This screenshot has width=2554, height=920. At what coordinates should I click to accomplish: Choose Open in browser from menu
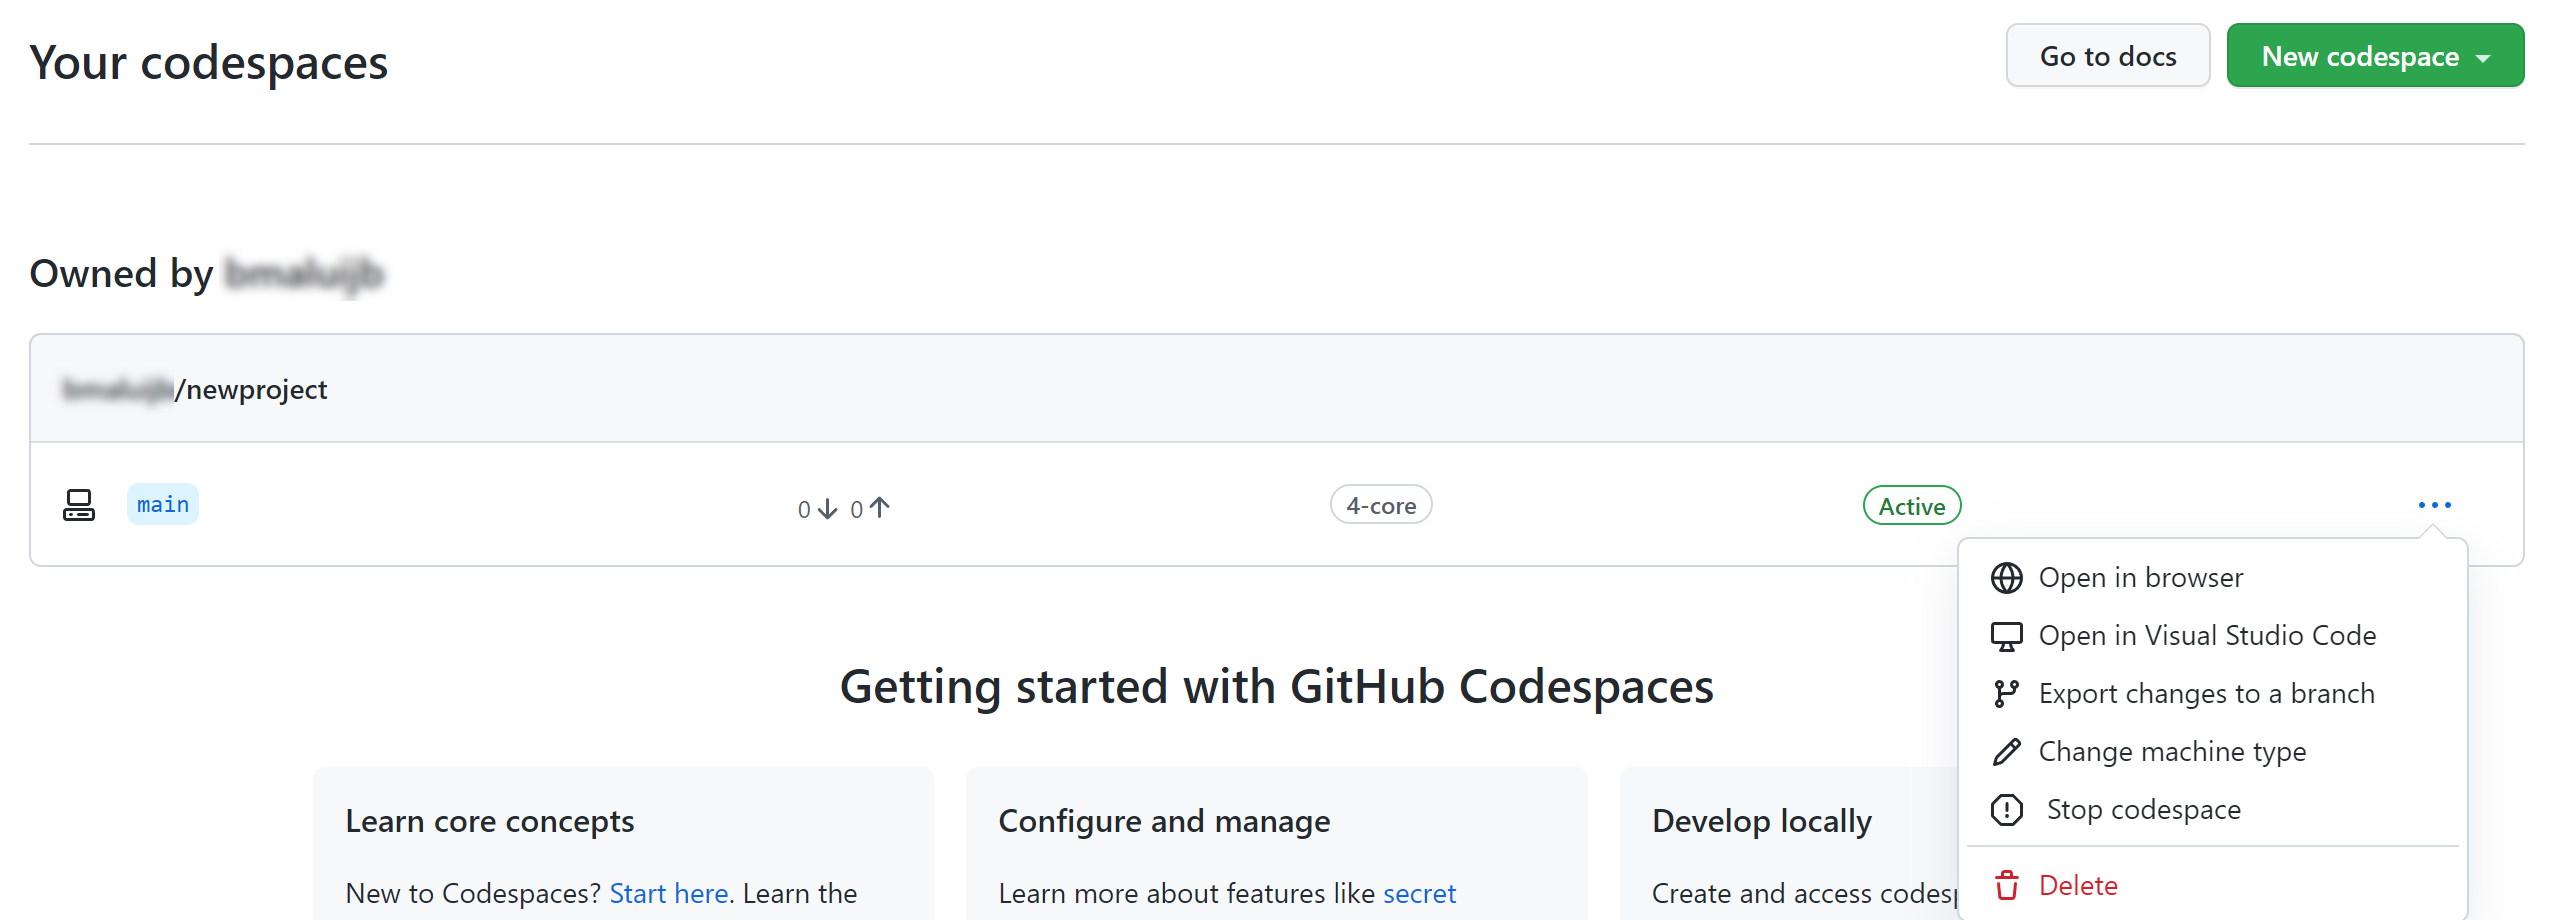[2212, 578]
